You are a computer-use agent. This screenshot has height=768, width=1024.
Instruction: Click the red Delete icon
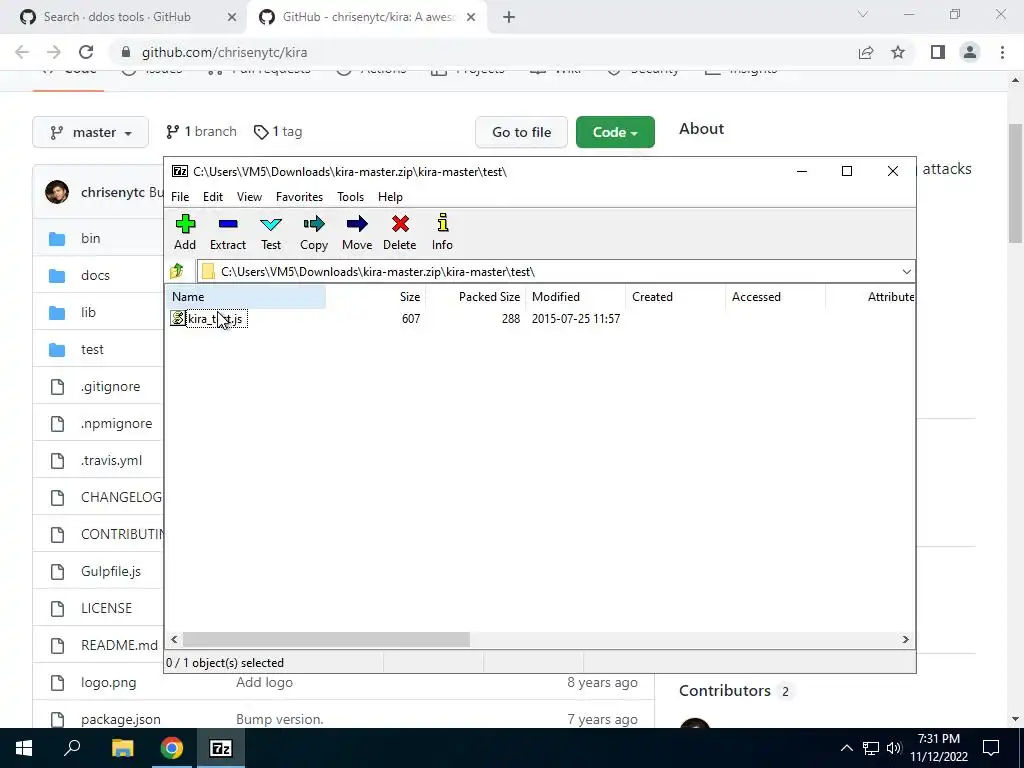400,232
